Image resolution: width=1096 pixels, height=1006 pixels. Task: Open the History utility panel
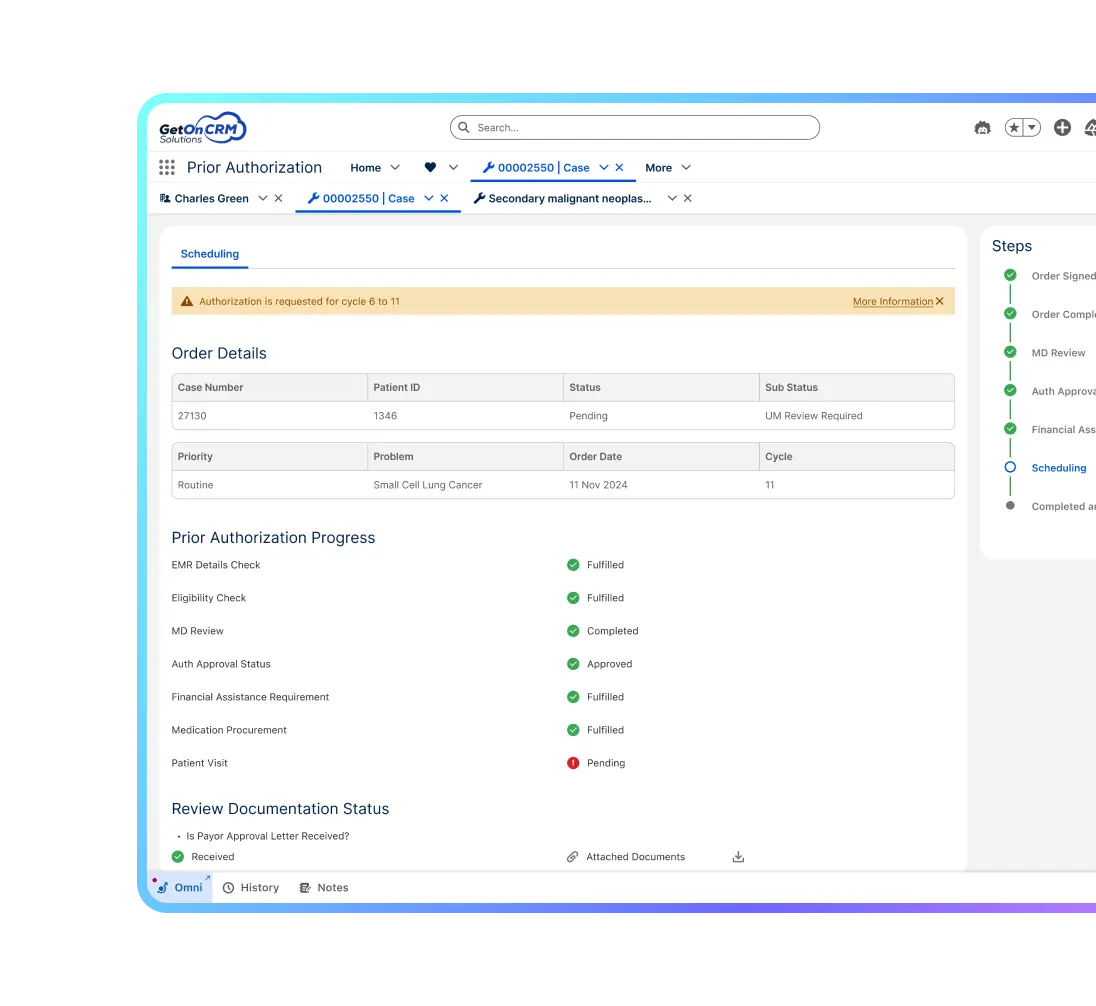tap(251, 887)
